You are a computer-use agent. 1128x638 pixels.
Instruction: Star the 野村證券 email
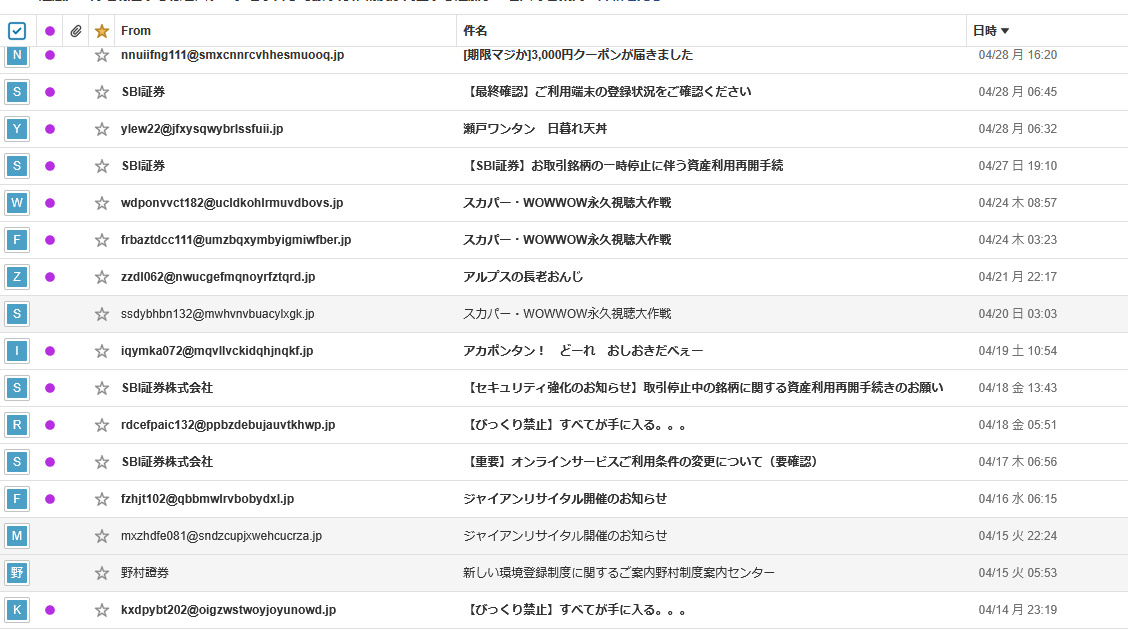(101, 573)
